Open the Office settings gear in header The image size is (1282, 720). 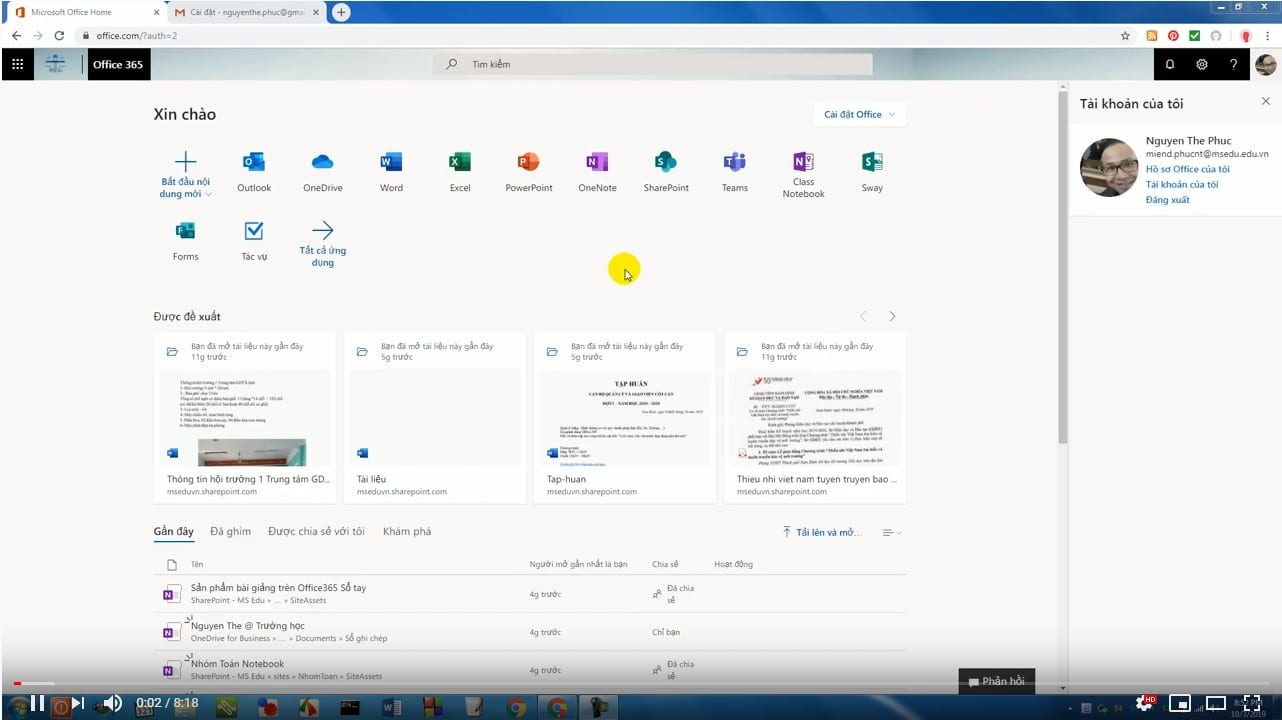[x=1202, y=64]
